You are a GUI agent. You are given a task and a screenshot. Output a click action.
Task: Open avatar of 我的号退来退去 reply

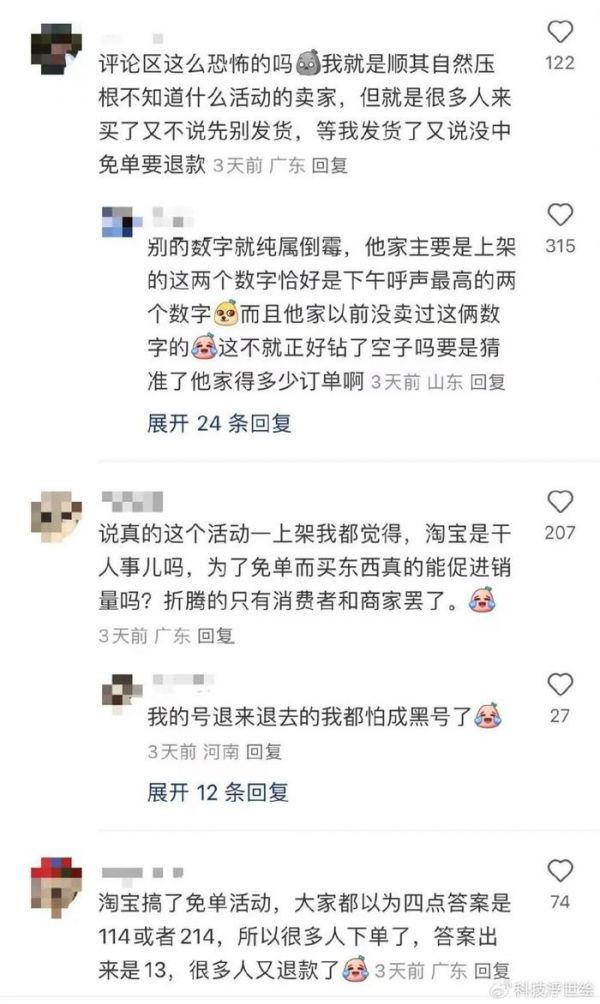pyautogui.click(x=122, y=693)
